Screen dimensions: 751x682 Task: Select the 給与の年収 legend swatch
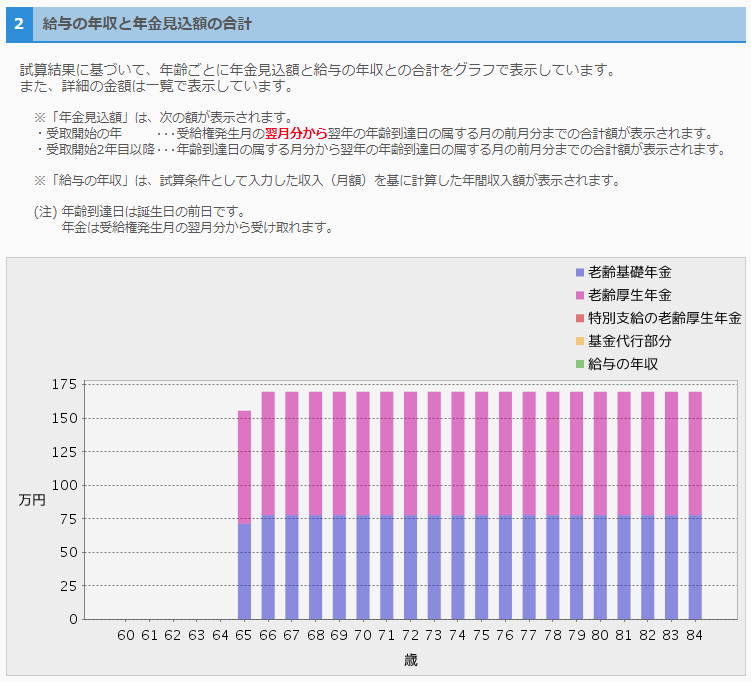click(x=580, y=364)
